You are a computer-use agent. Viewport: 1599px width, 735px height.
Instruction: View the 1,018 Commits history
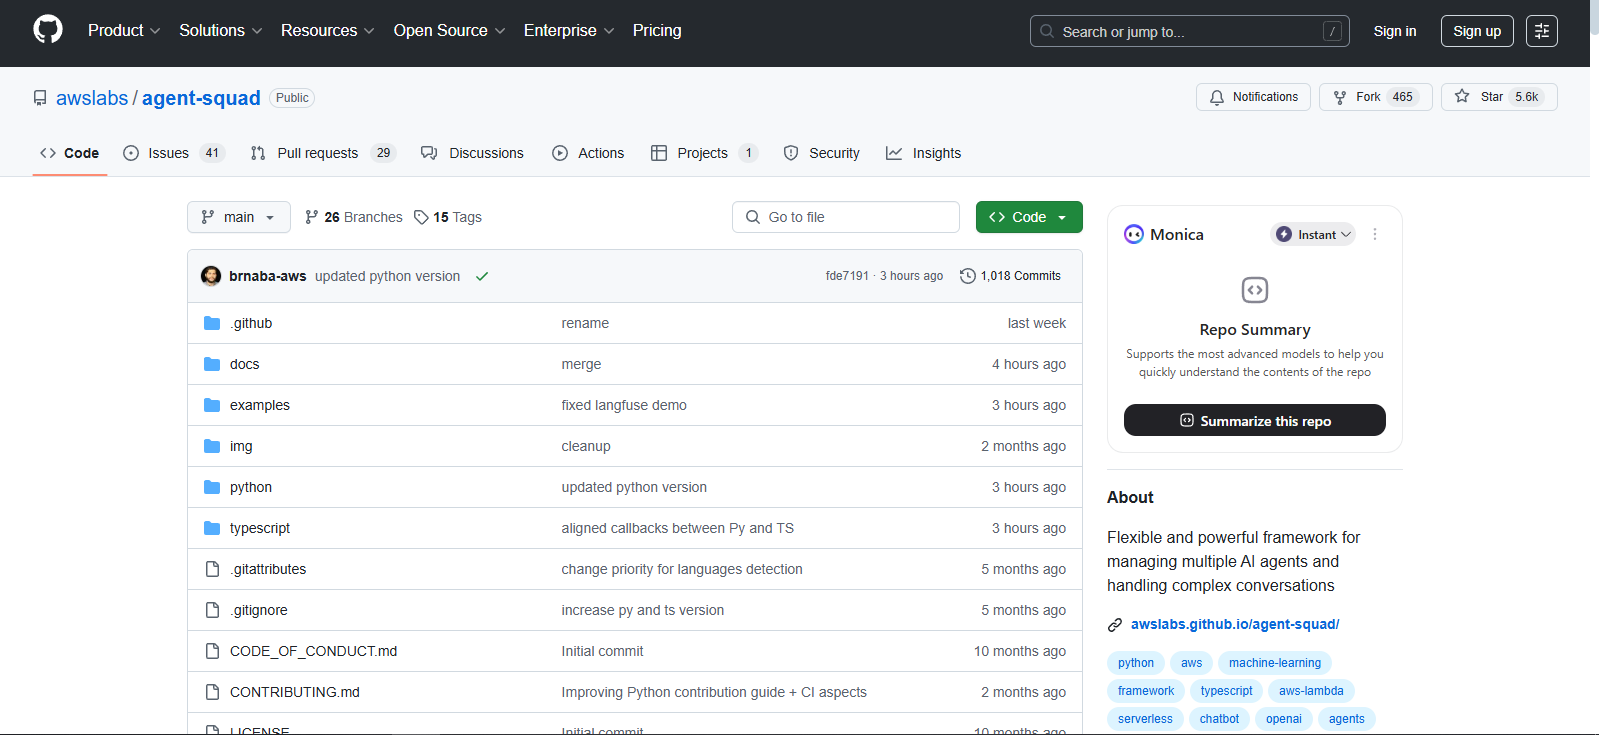(1010, 276)
